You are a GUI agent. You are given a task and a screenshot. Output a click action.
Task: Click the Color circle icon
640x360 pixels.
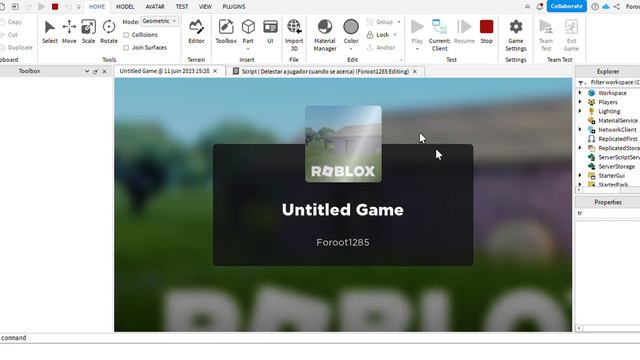click(351, 27)
